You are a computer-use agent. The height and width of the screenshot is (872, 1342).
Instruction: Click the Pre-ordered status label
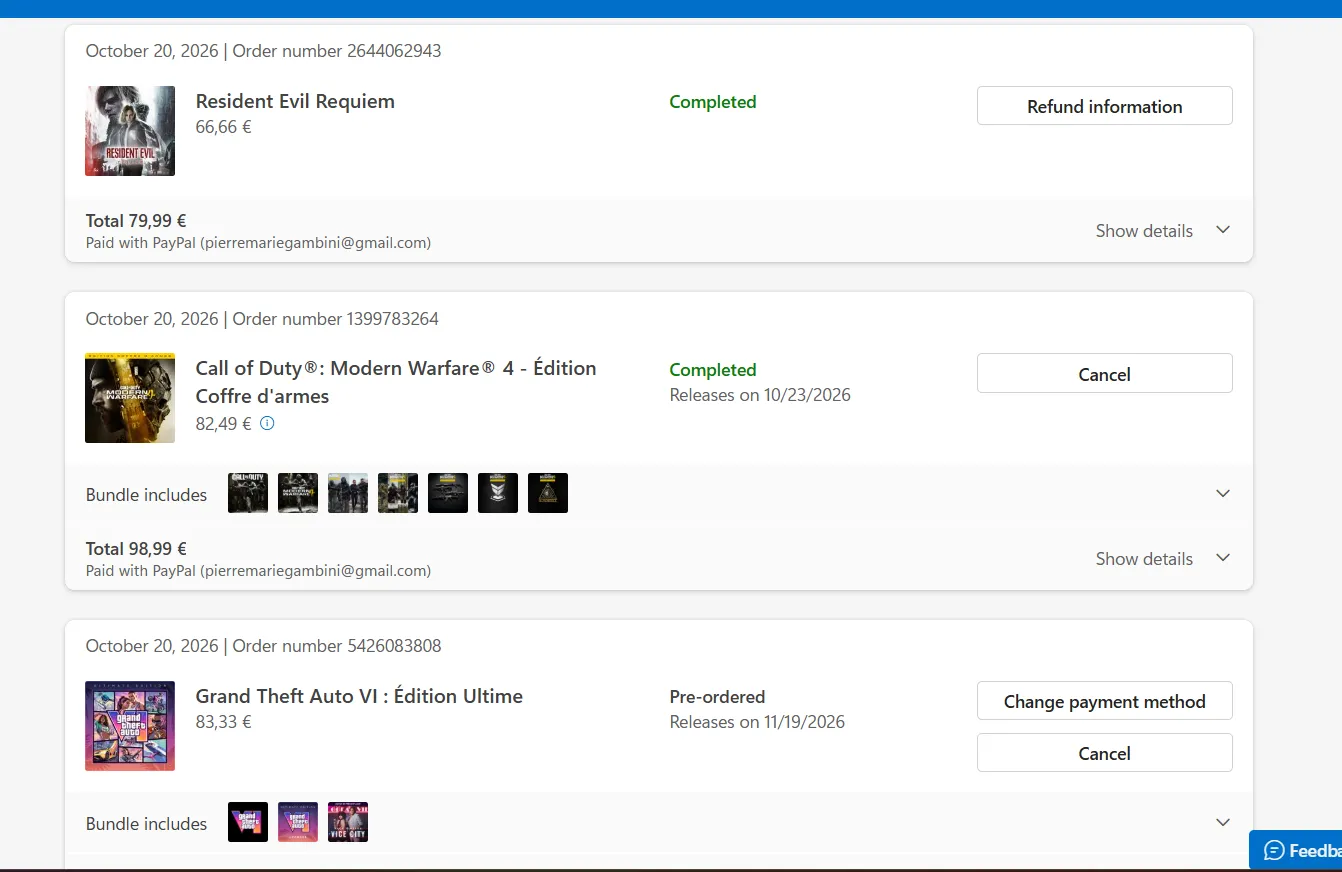pyautogui.click(x=717, y=697)
